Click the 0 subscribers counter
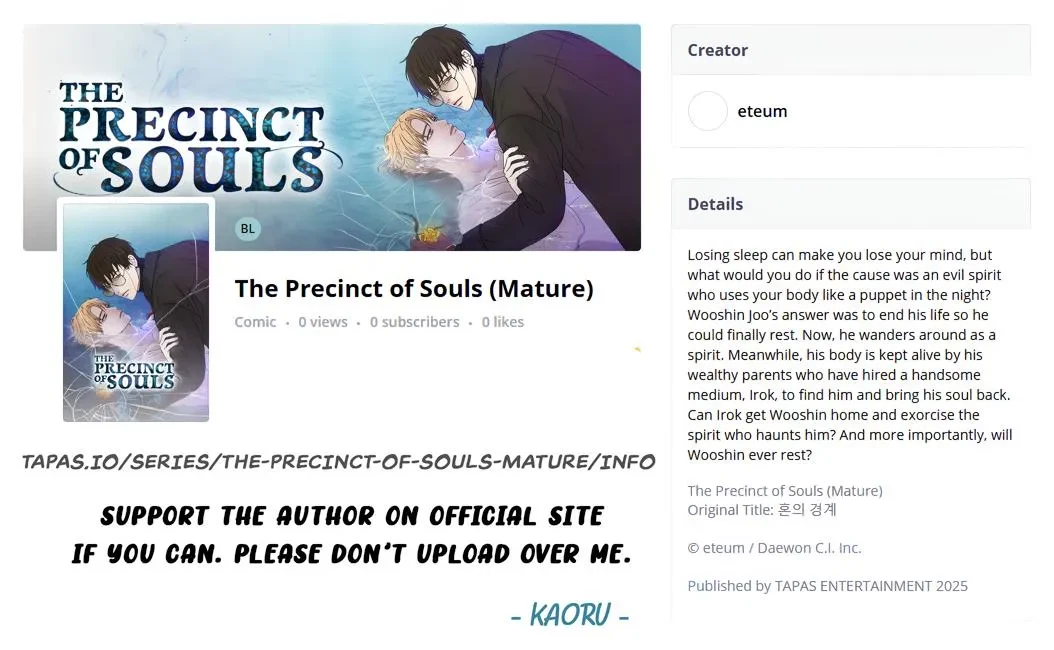 click(415, 322)
